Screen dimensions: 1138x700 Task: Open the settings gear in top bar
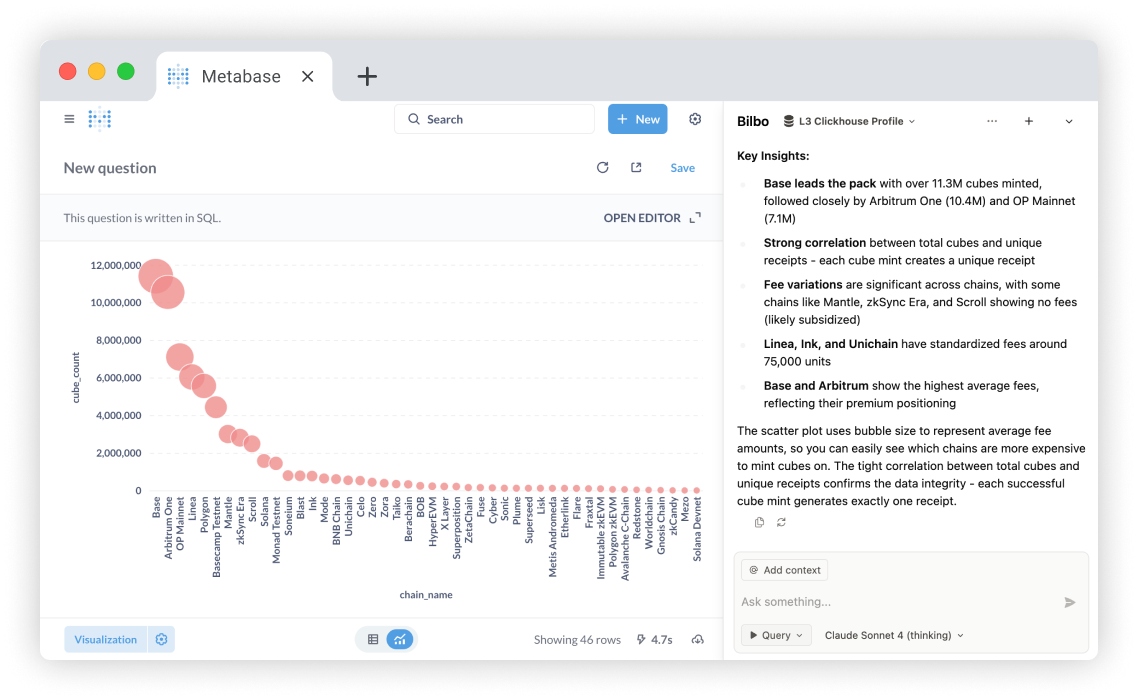click(695, 119)
